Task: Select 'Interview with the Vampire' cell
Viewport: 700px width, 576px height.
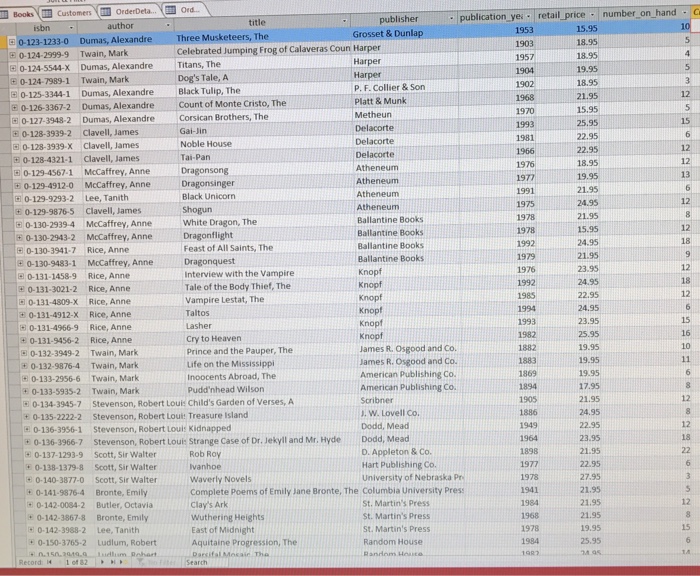Action: [270, 273]
